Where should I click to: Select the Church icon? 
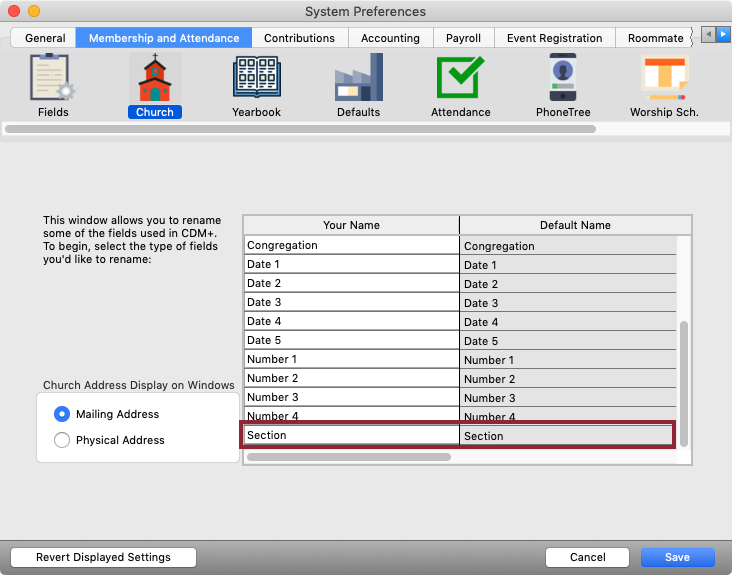tap(154, 79)
